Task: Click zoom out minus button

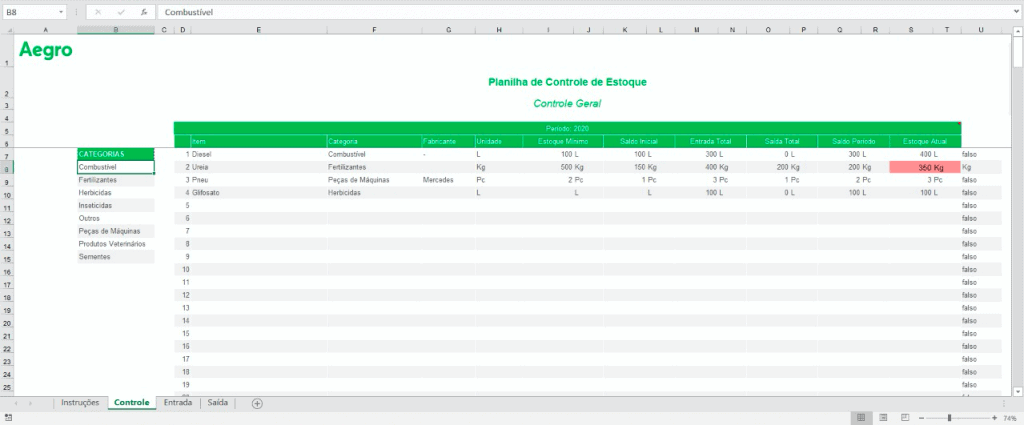Action: [921, 417]
